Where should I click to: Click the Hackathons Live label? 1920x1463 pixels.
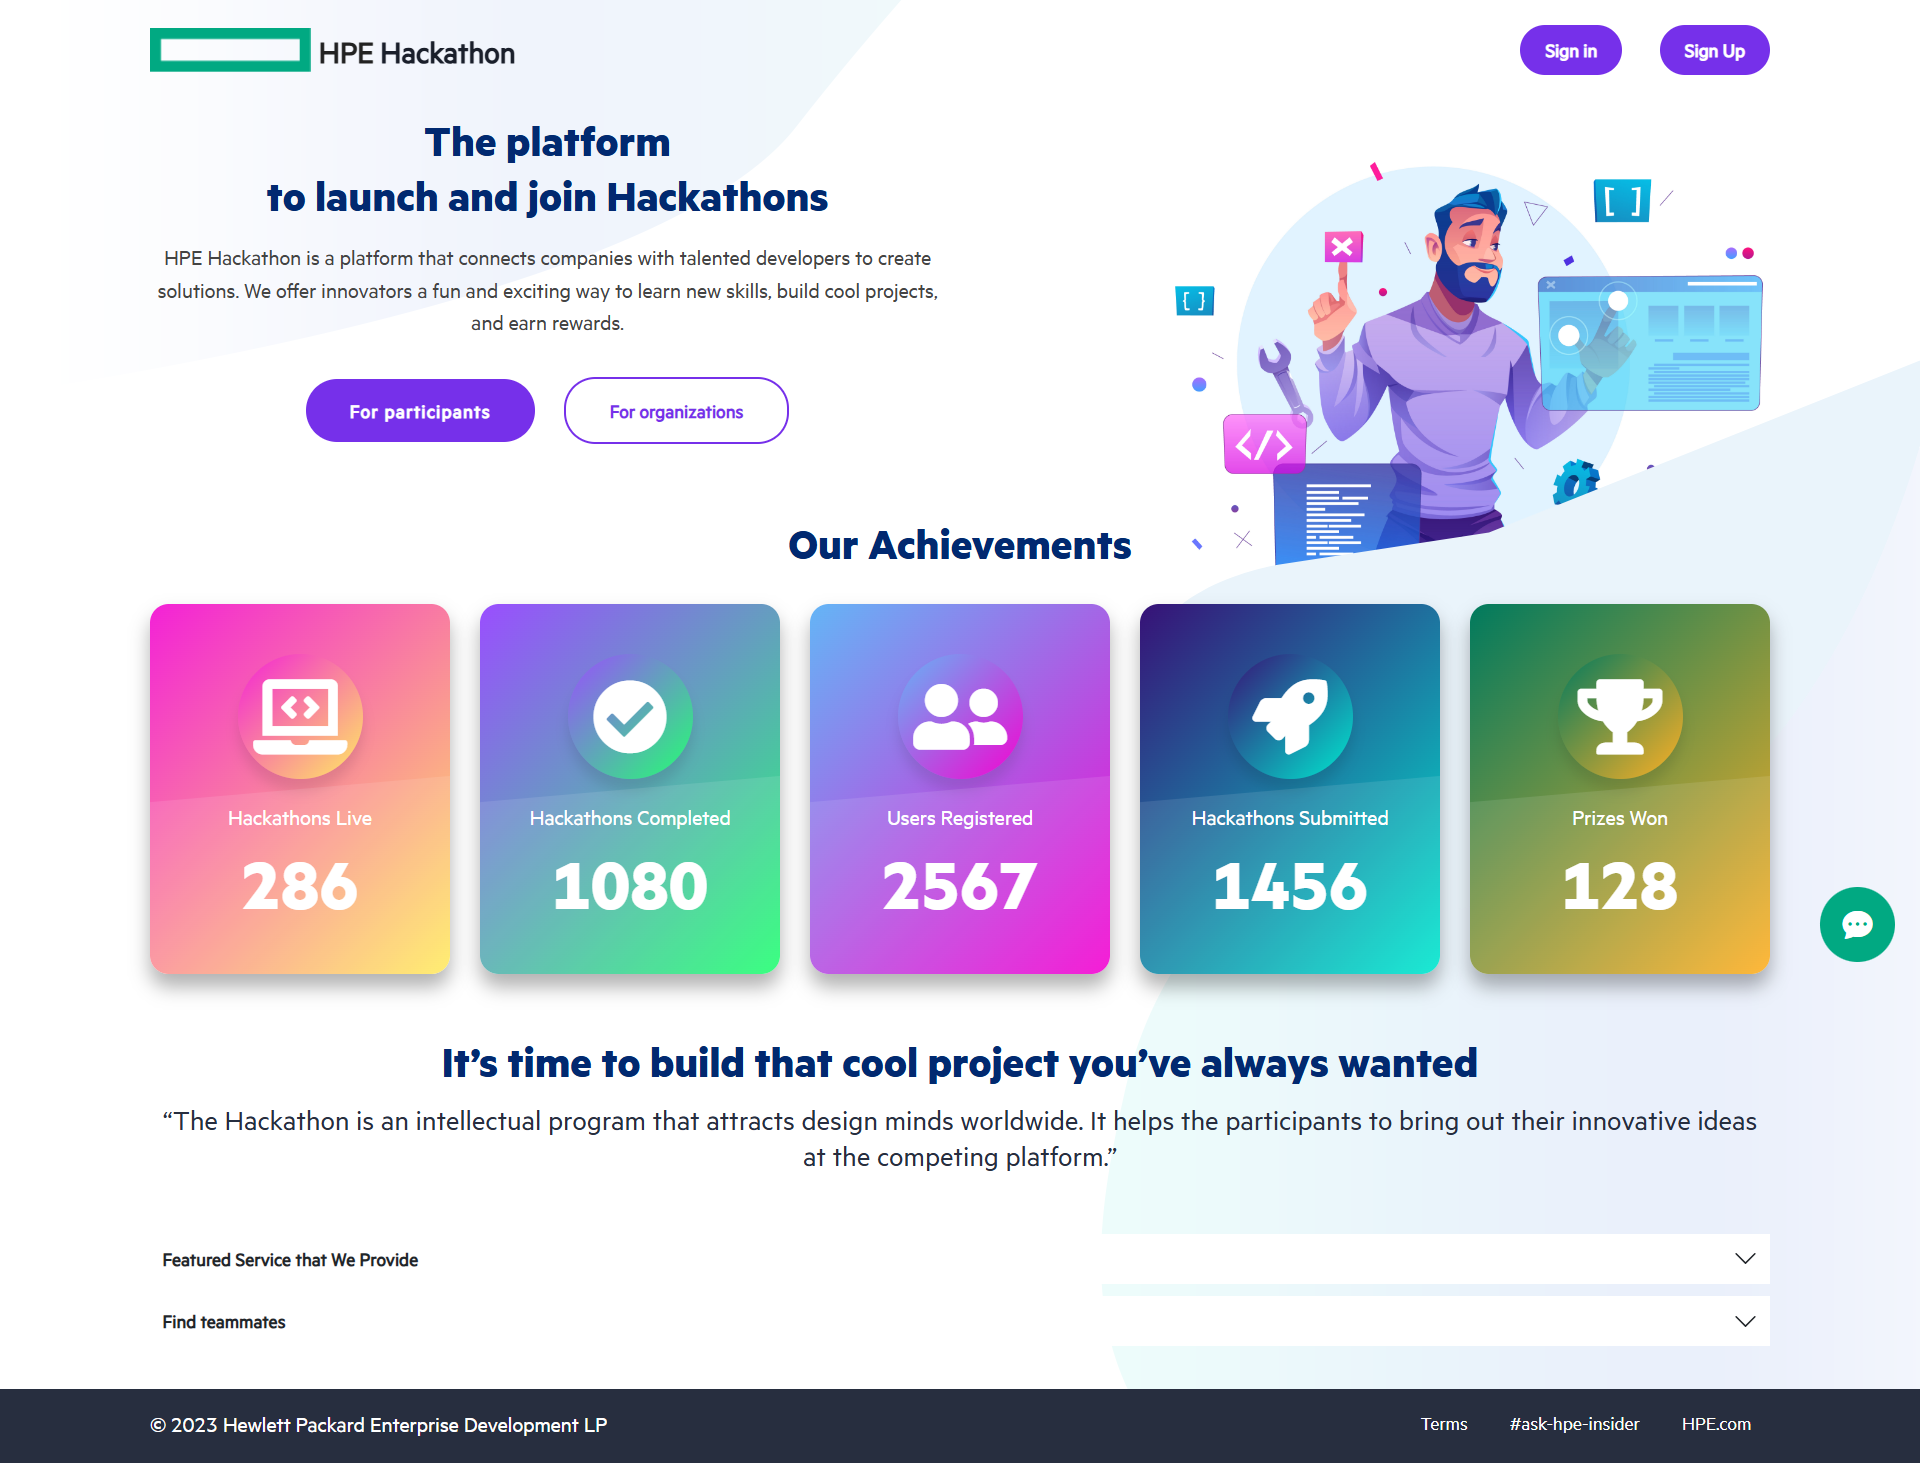click(300, 818)
